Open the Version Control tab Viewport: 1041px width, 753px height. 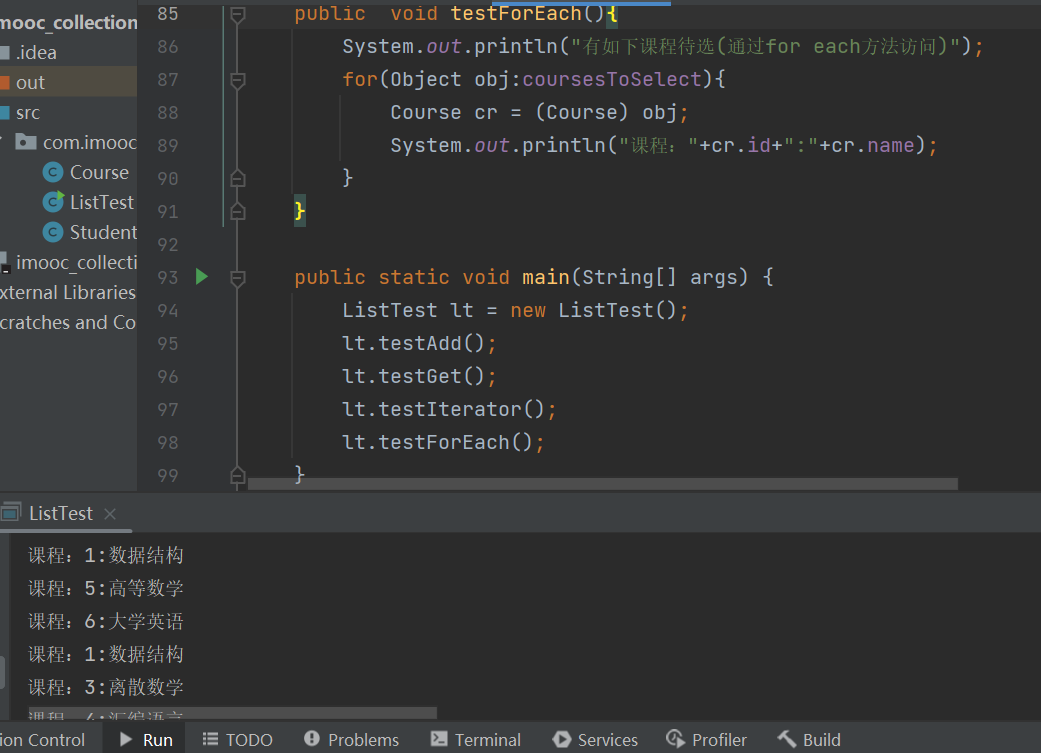coord(42,740)
